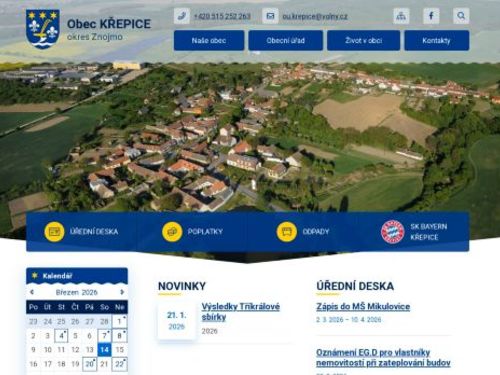
Task: Open the Naše obec menu
Action: pos(209,40)
